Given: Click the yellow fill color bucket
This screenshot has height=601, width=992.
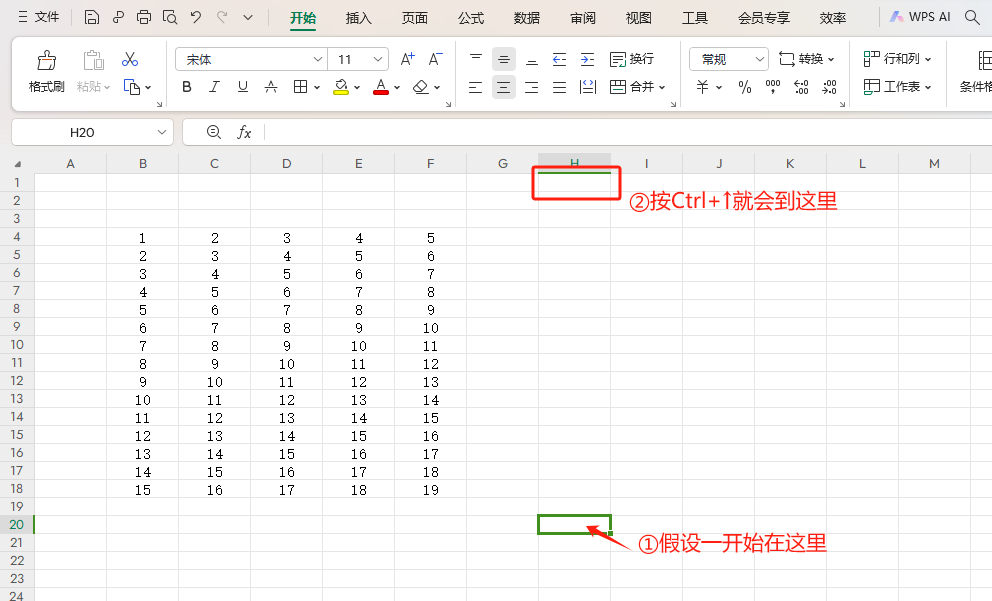Looking at the screenshot, I should [x=341, y=87].
